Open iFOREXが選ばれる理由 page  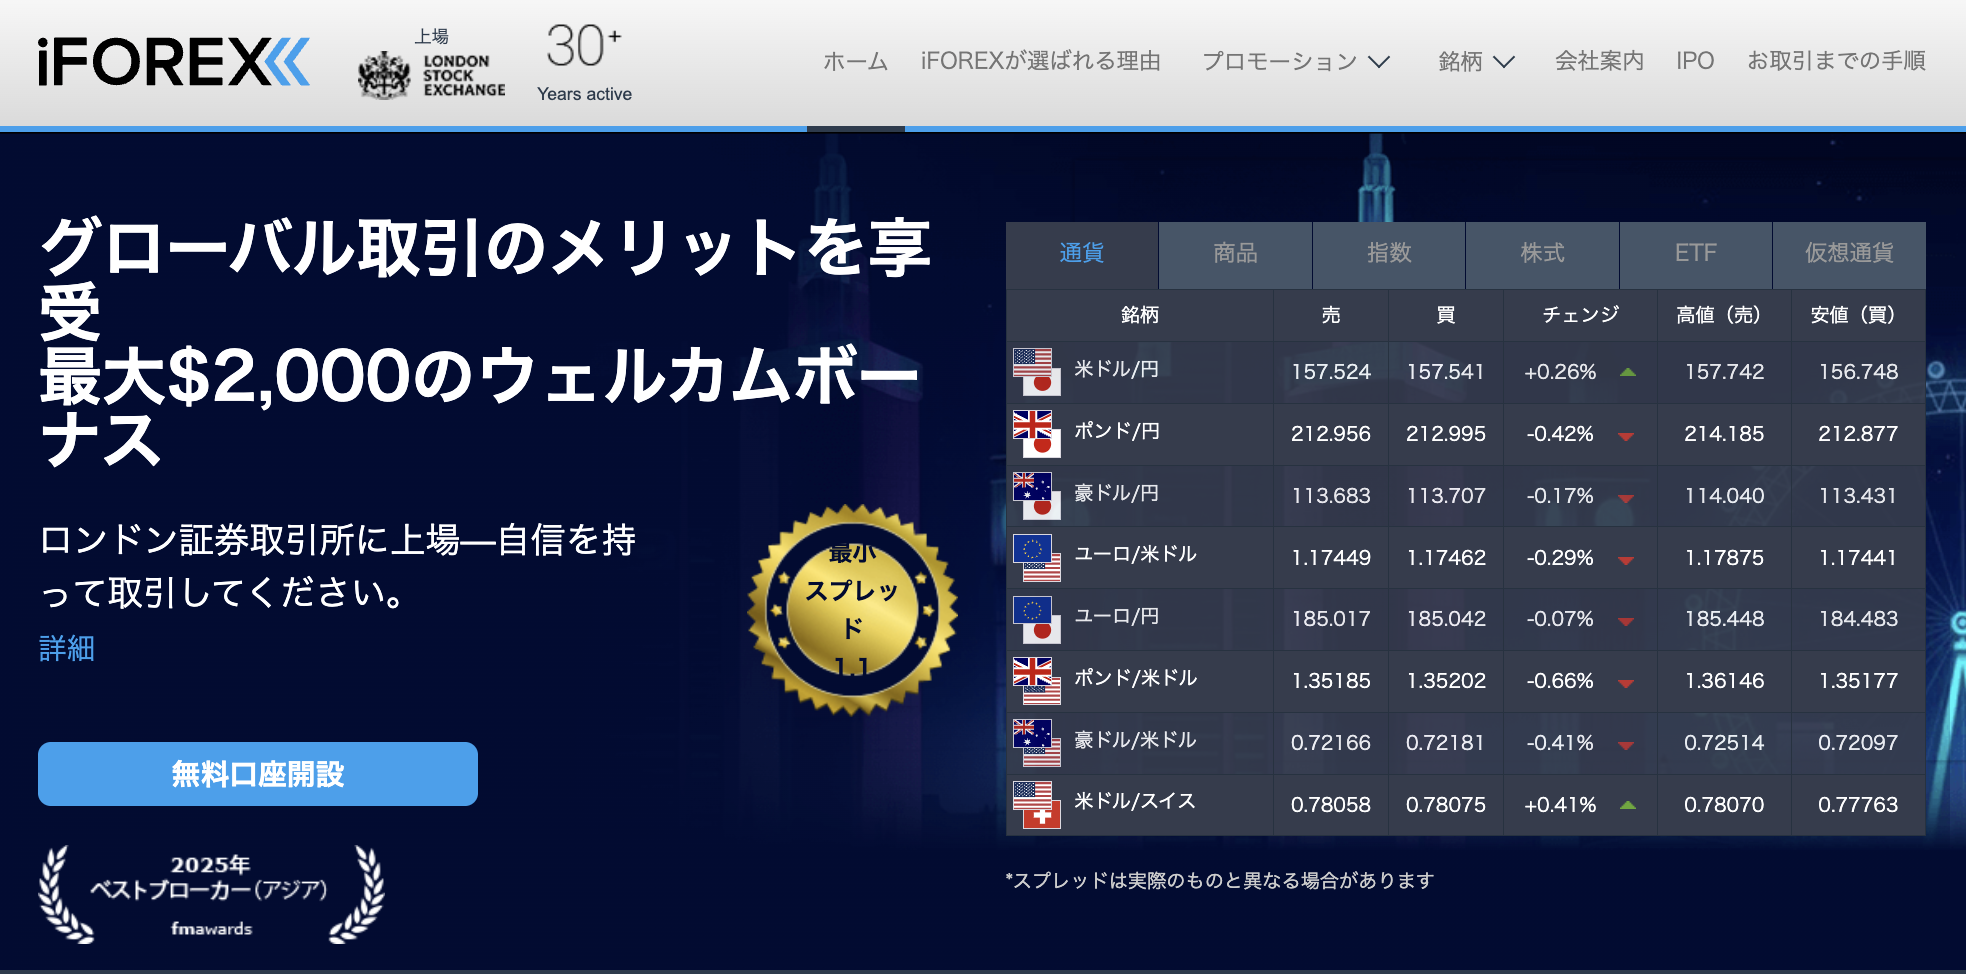1041,61
